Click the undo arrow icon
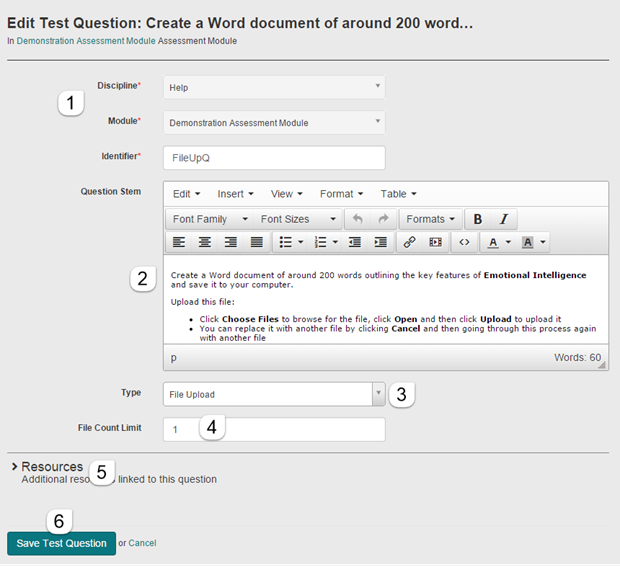The width and height of the screenshot is (620, 567). pos(358,219)
